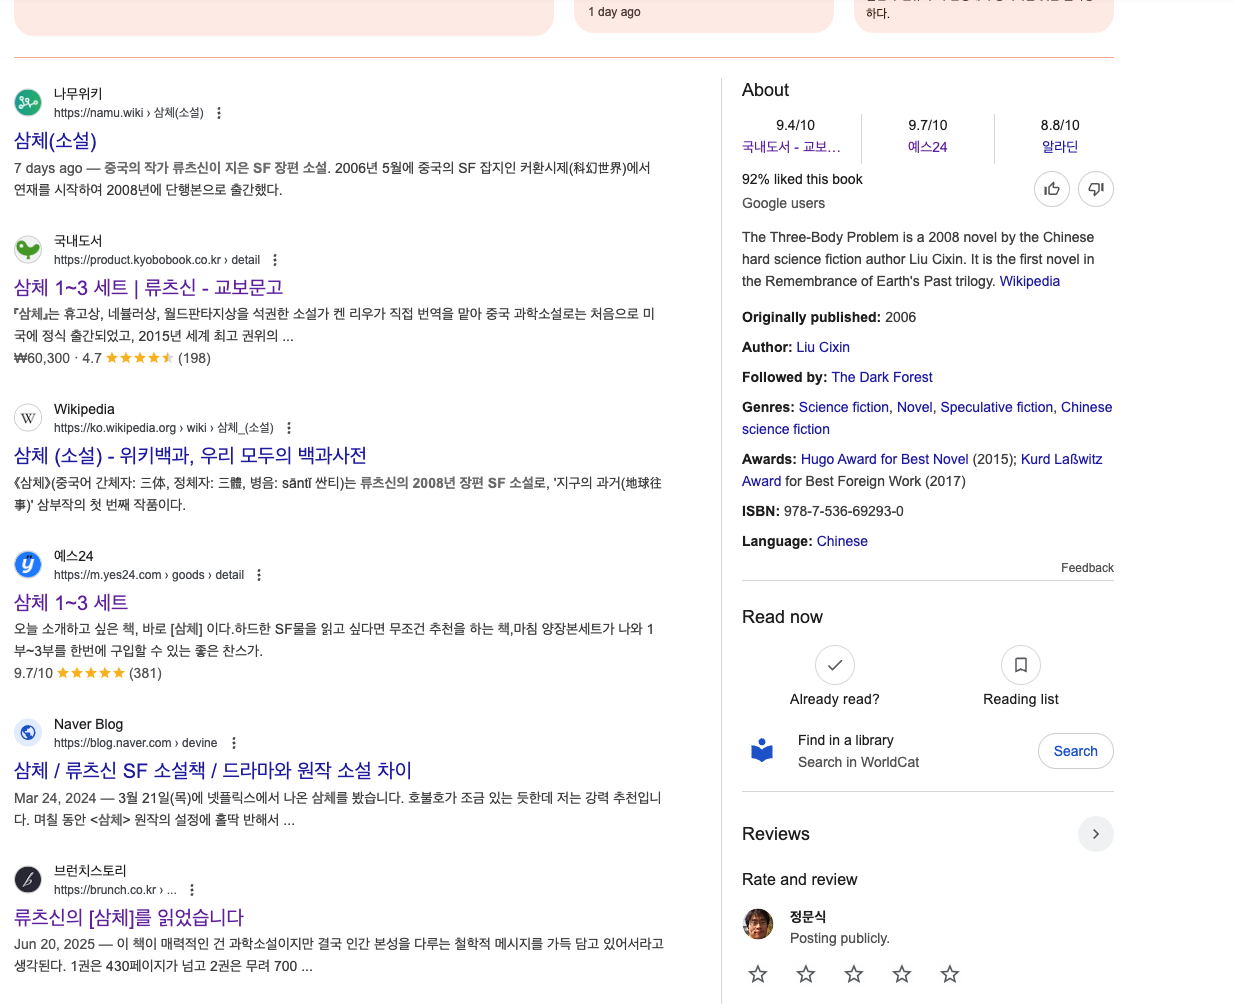Open more options for the ko.wikipedia.org result

pyautogui.click(x=289, y=428)
